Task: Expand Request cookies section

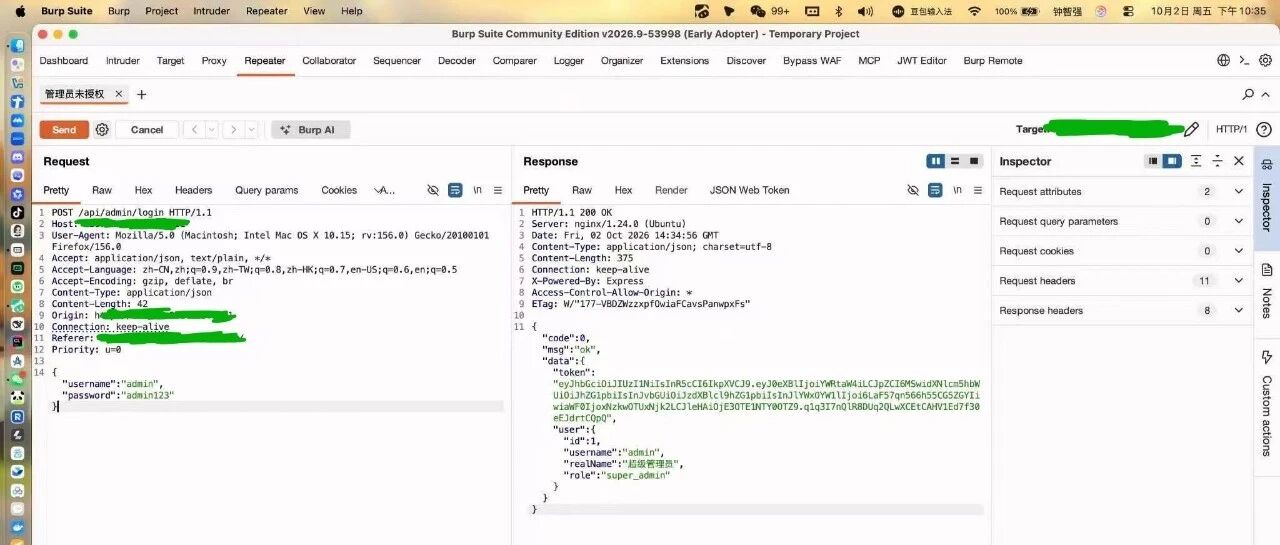Action: [1238, 251]
